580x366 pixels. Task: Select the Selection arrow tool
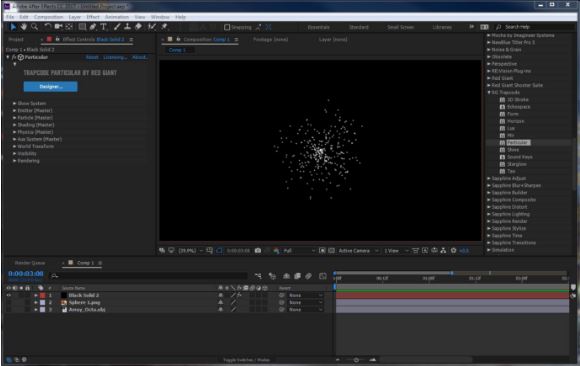pyautogui.click(x=13, y=27)
